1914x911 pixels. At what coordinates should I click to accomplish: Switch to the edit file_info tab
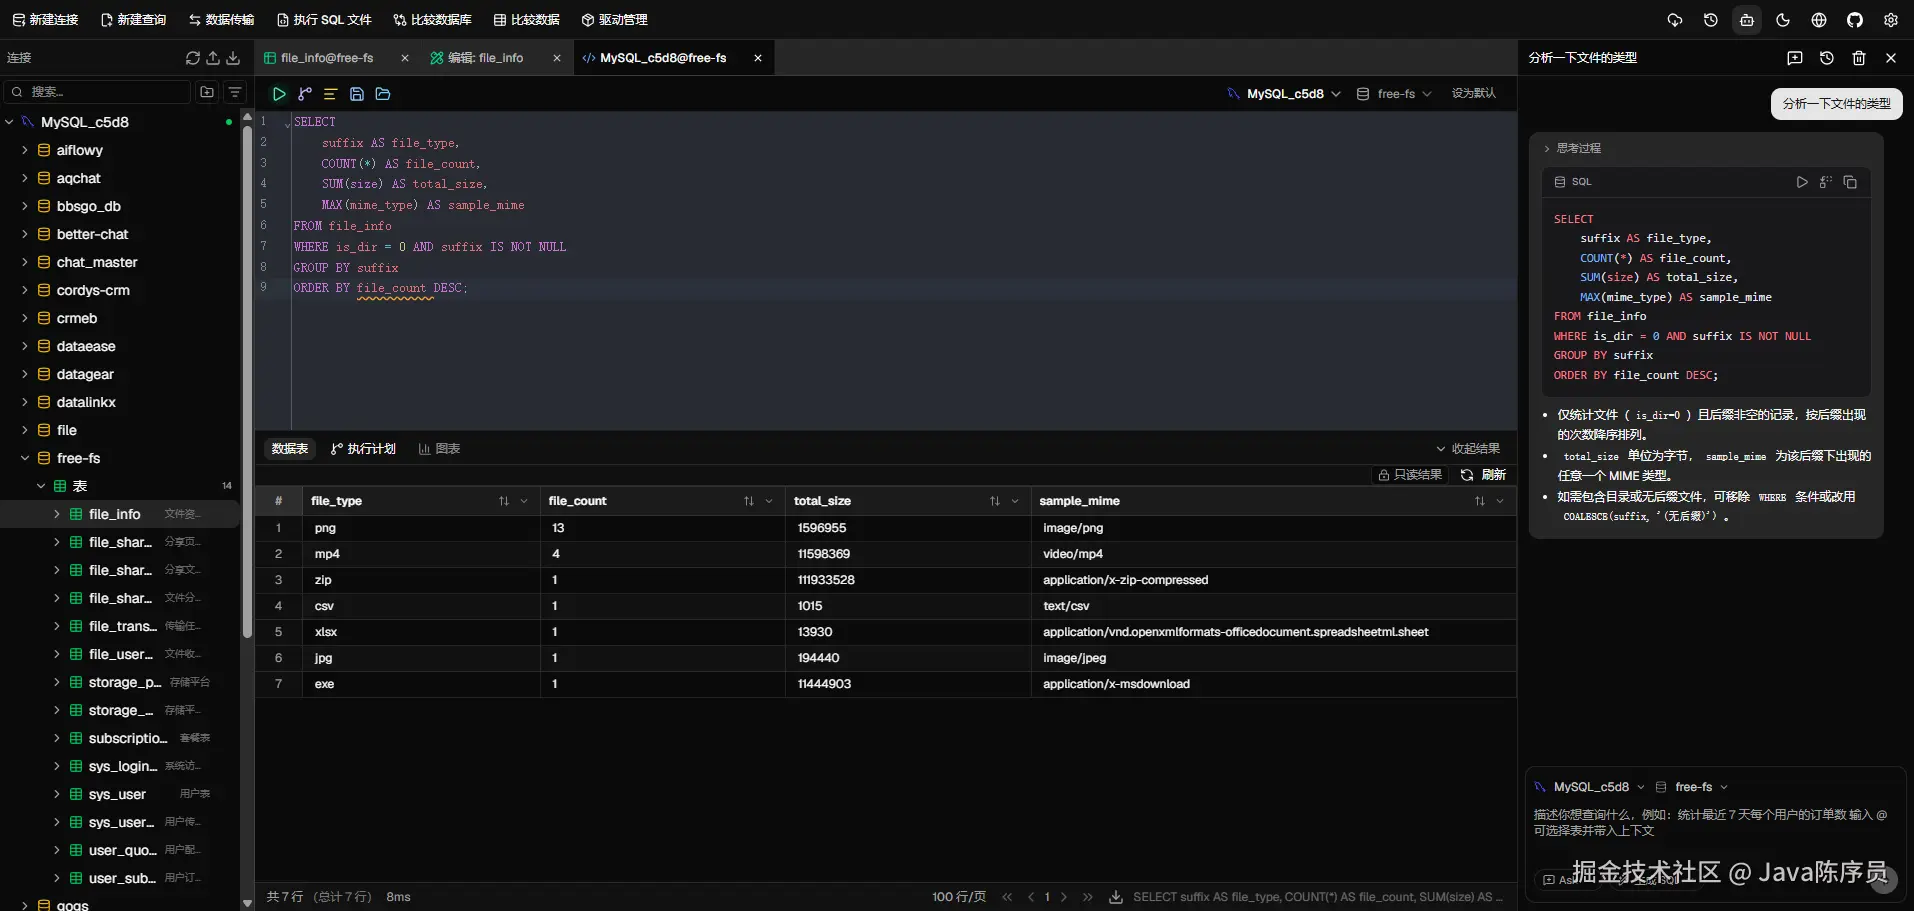tap(486, 58)
